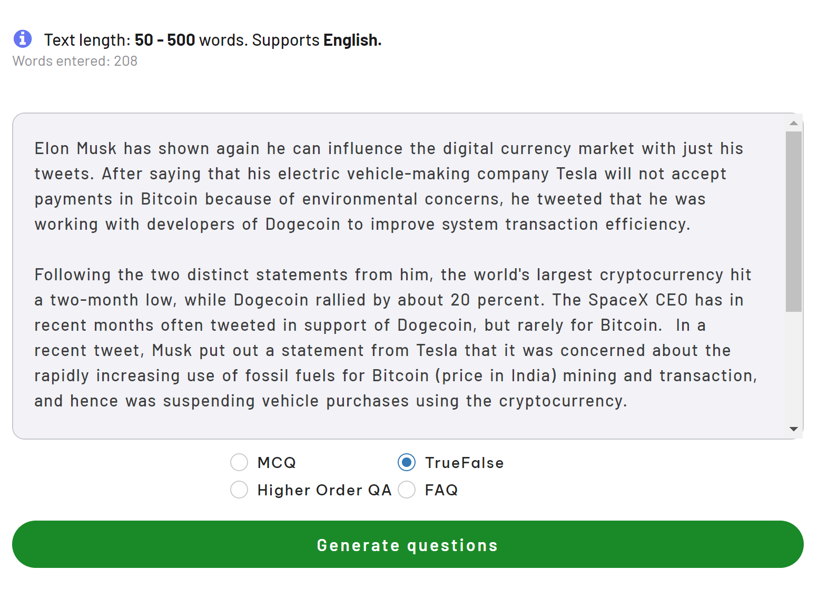Click the Higher Order QA label
The height and width of the screenshot is (590, 828).
click(324, 490)
